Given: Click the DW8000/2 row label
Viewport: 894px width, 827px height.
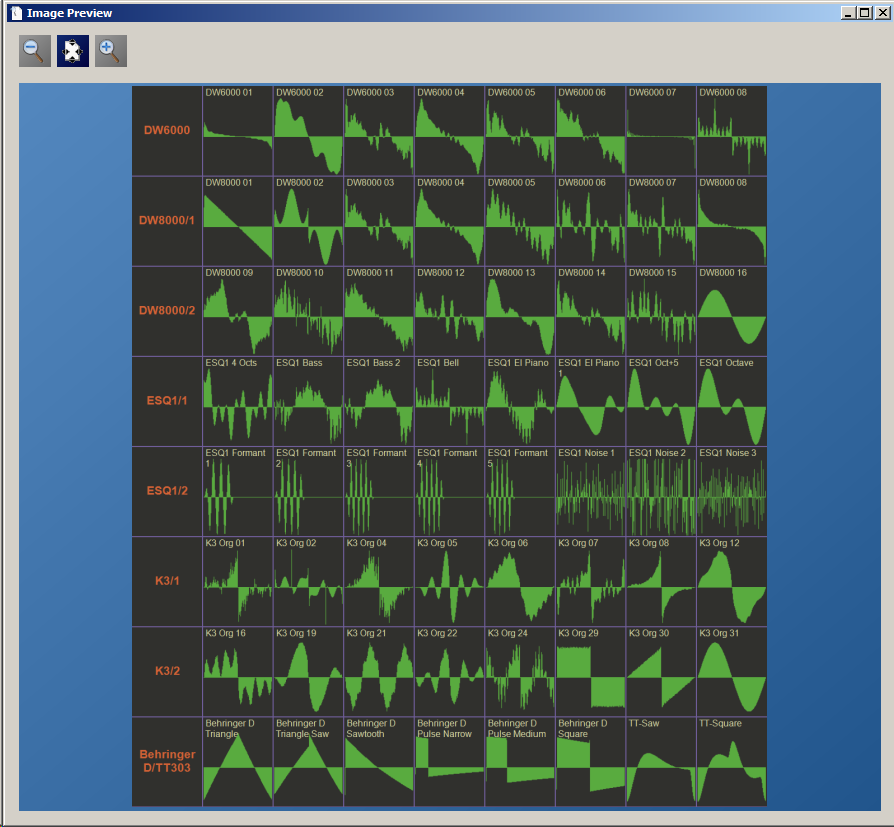Looking at the screenshot, I should (167, 310).
